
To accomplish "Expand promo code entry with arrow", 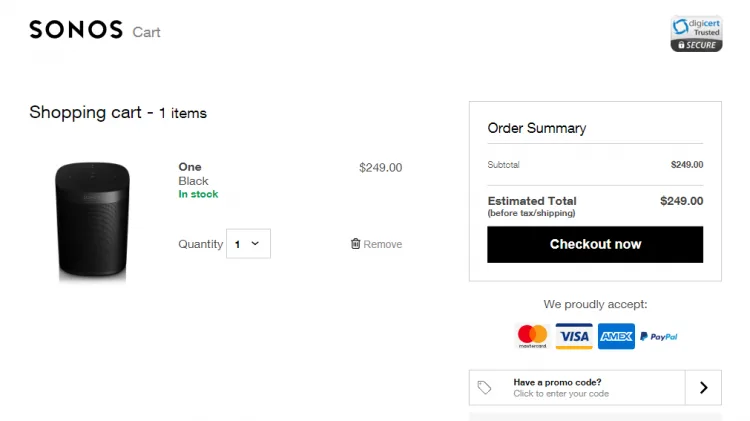I will pyautogui.click(x=703, y=388).
